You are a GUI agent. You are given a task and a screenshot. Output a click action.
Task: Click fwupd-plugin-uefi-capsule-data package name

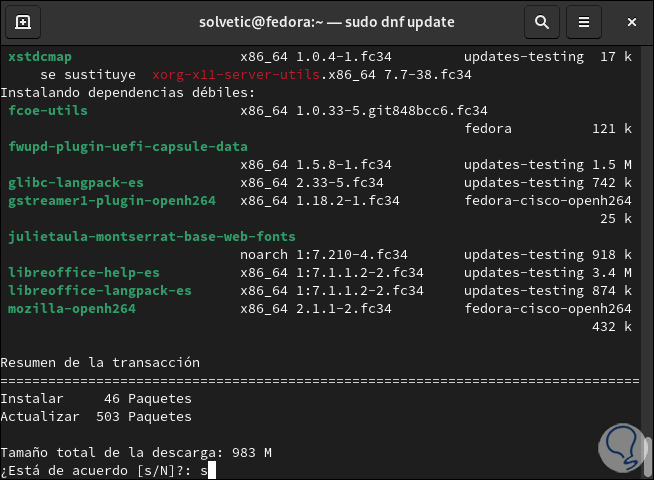coord(127,147)
